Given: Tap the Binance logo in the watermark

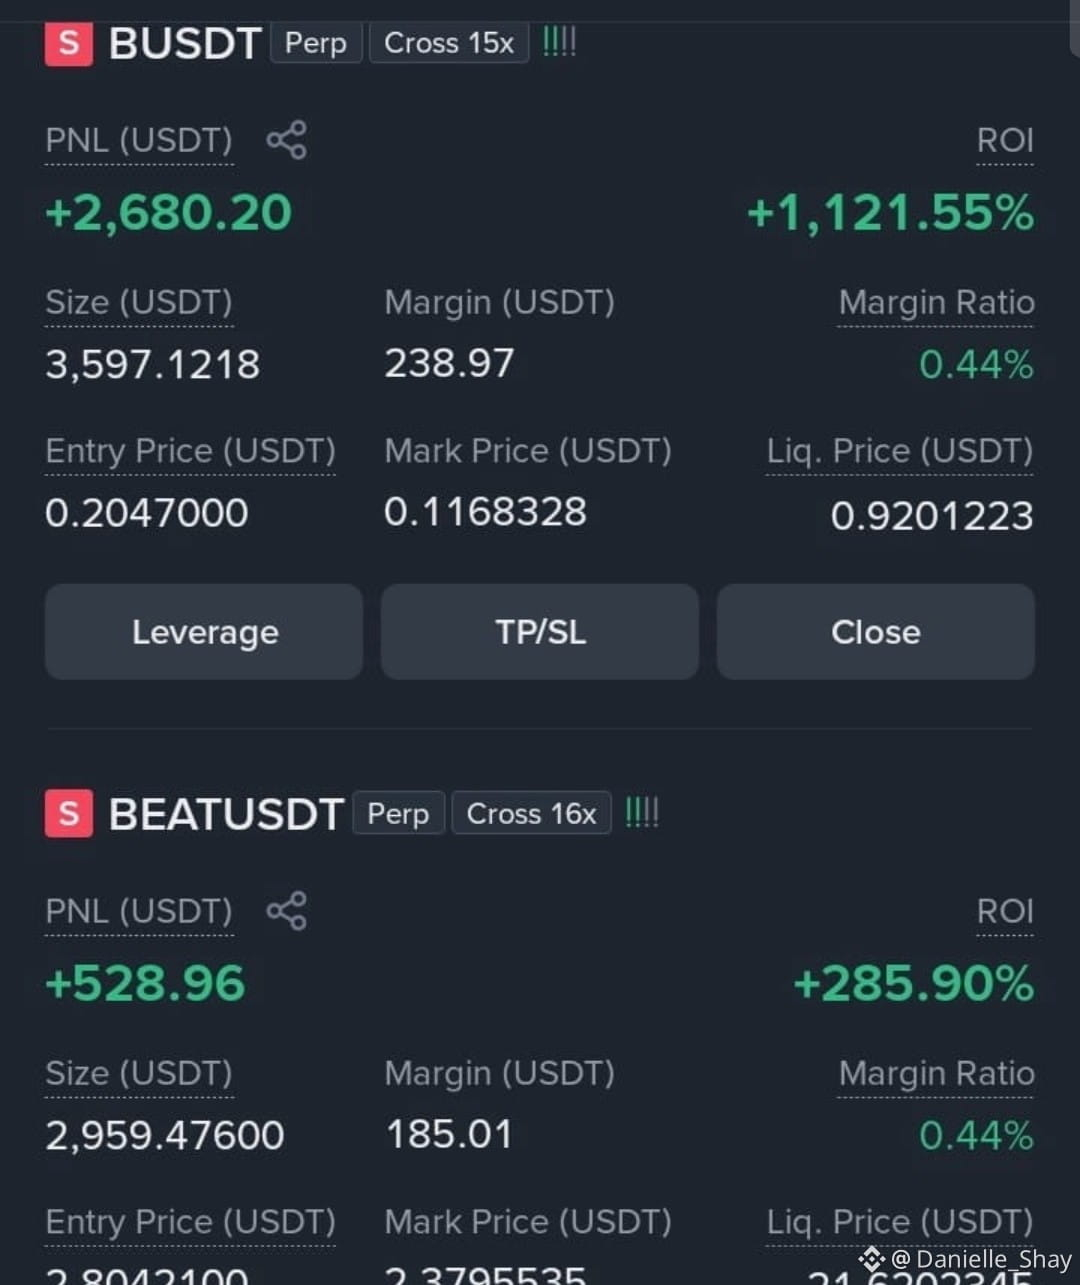Looking at the screenshot, I should pos(871,1259).
